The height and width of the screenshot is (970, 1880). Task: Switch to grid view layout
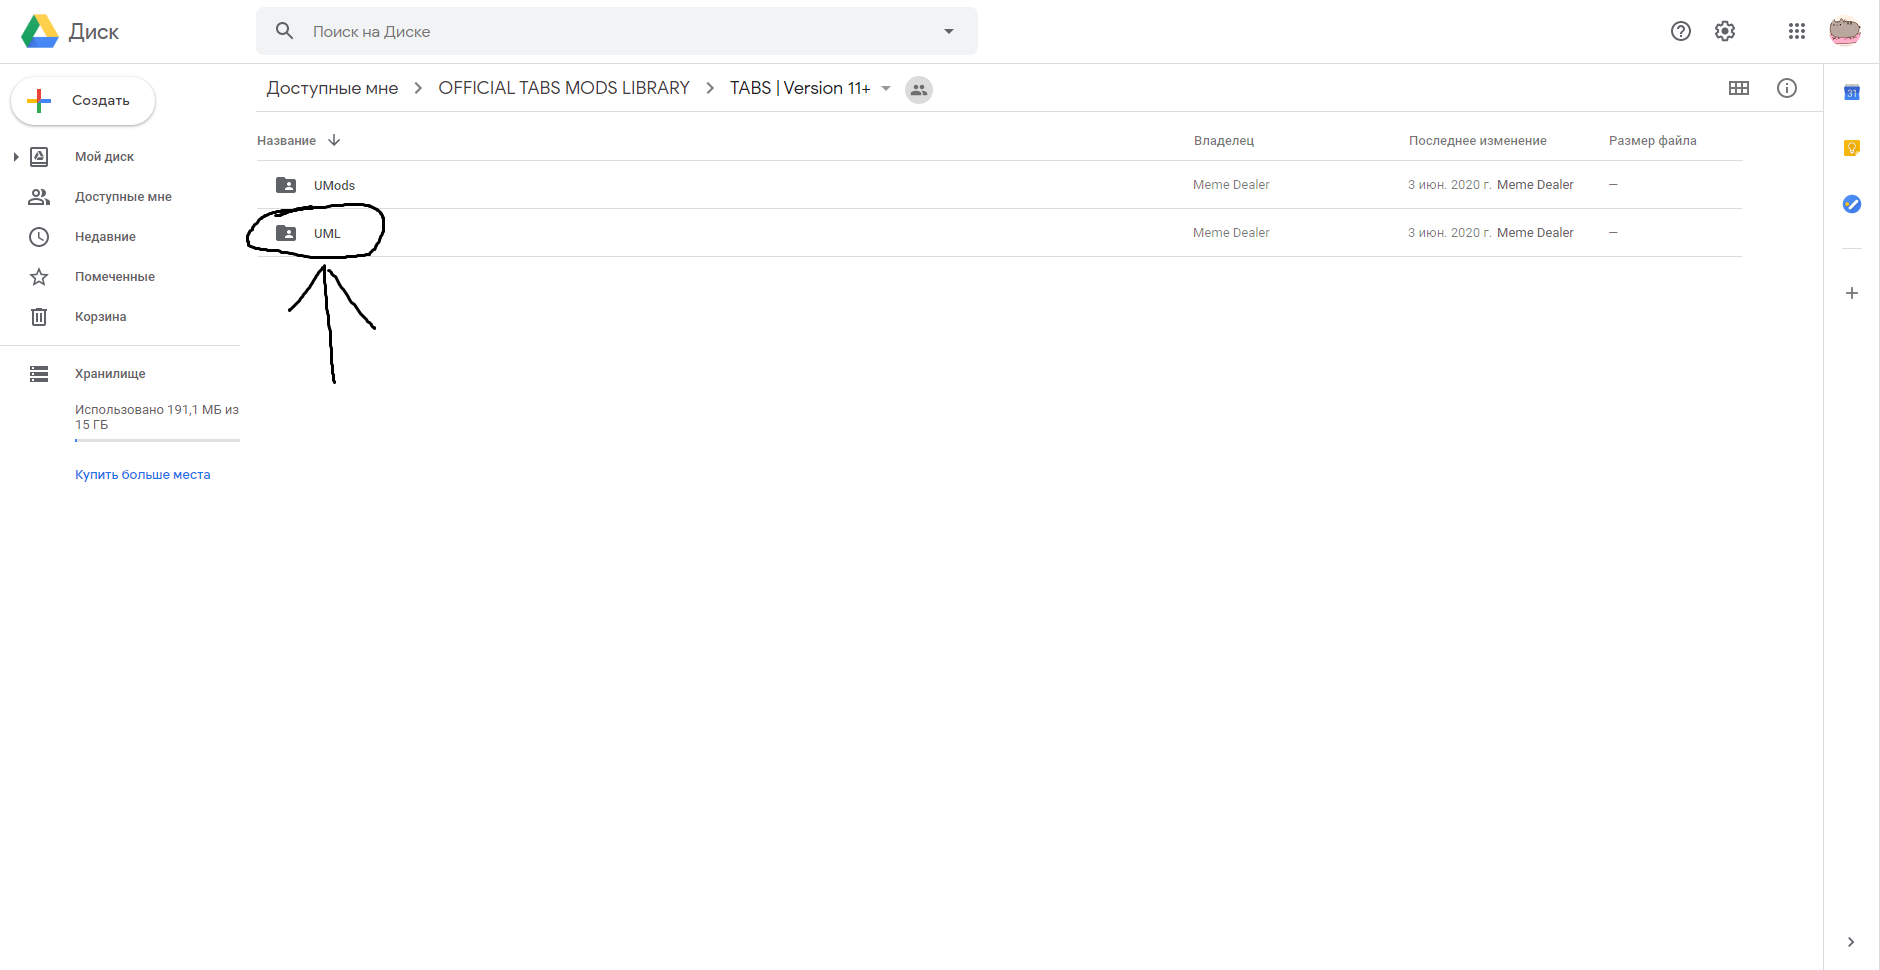coord(1739,88)
